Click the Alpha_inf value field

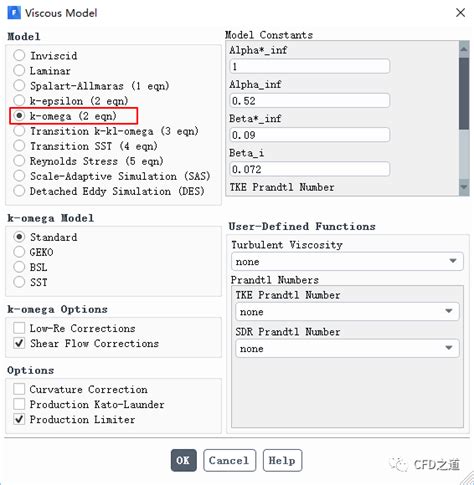[309, 101]
